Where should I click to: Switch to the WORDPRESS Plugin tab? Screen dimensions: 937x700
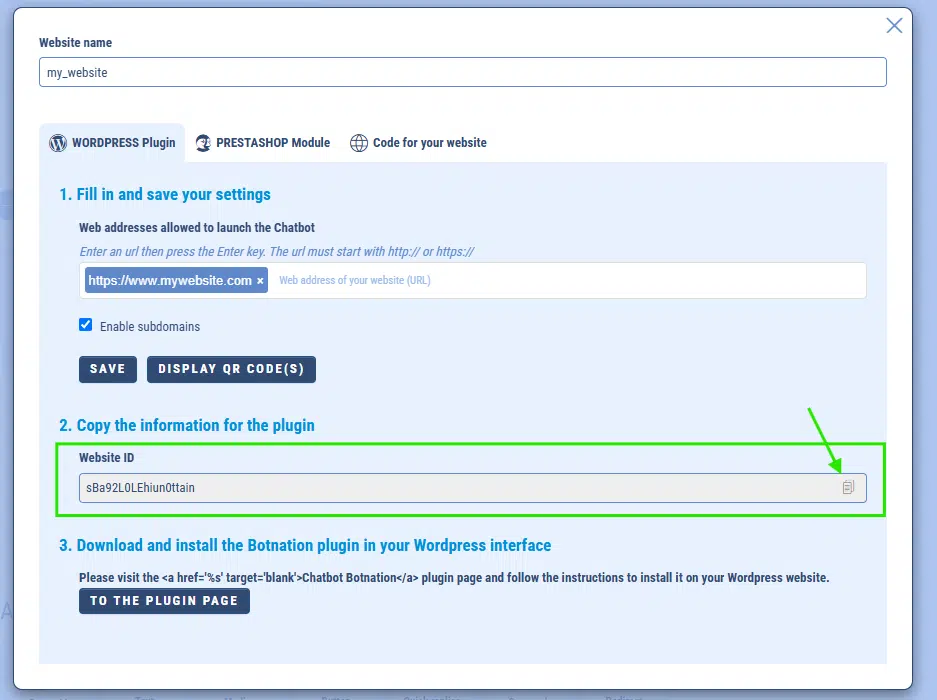[x=113, y=143]
